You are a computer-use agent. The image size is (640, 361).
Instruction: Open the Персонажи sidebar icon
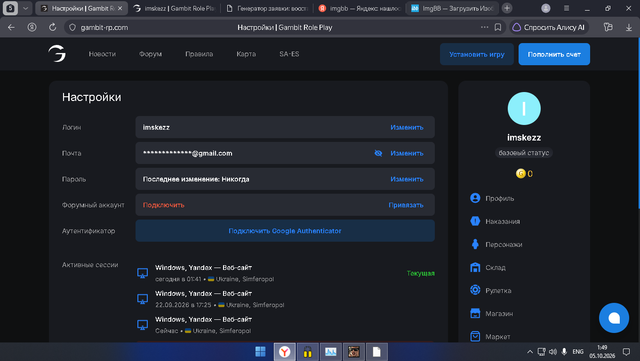tap(475, 244)
